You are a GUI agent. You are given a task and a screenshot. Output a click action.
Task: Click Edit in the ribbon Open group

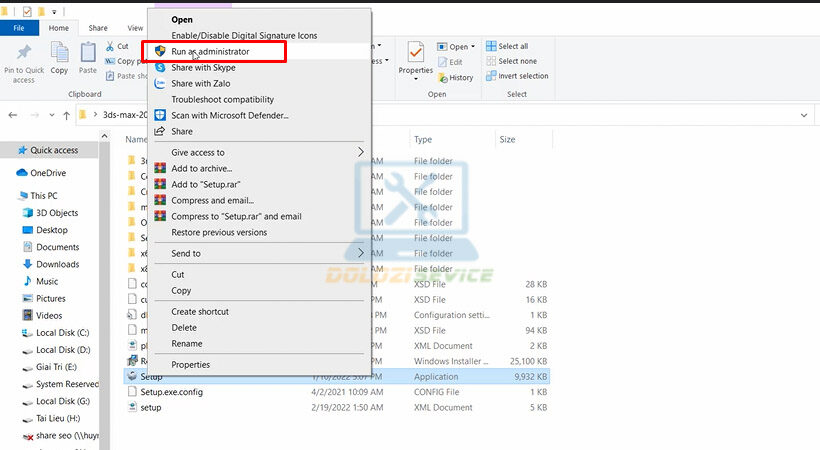(x=450, y=62)
